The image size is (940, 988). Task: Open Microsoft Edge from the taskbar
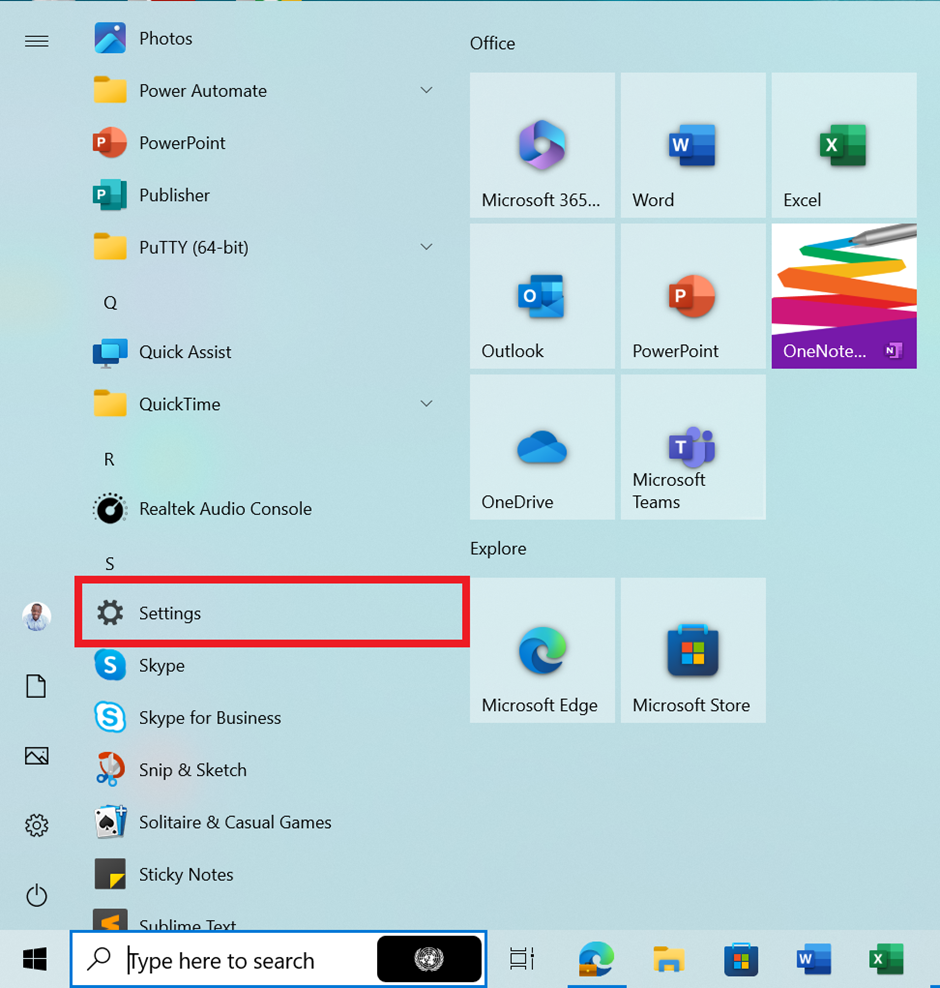point(596,959)
